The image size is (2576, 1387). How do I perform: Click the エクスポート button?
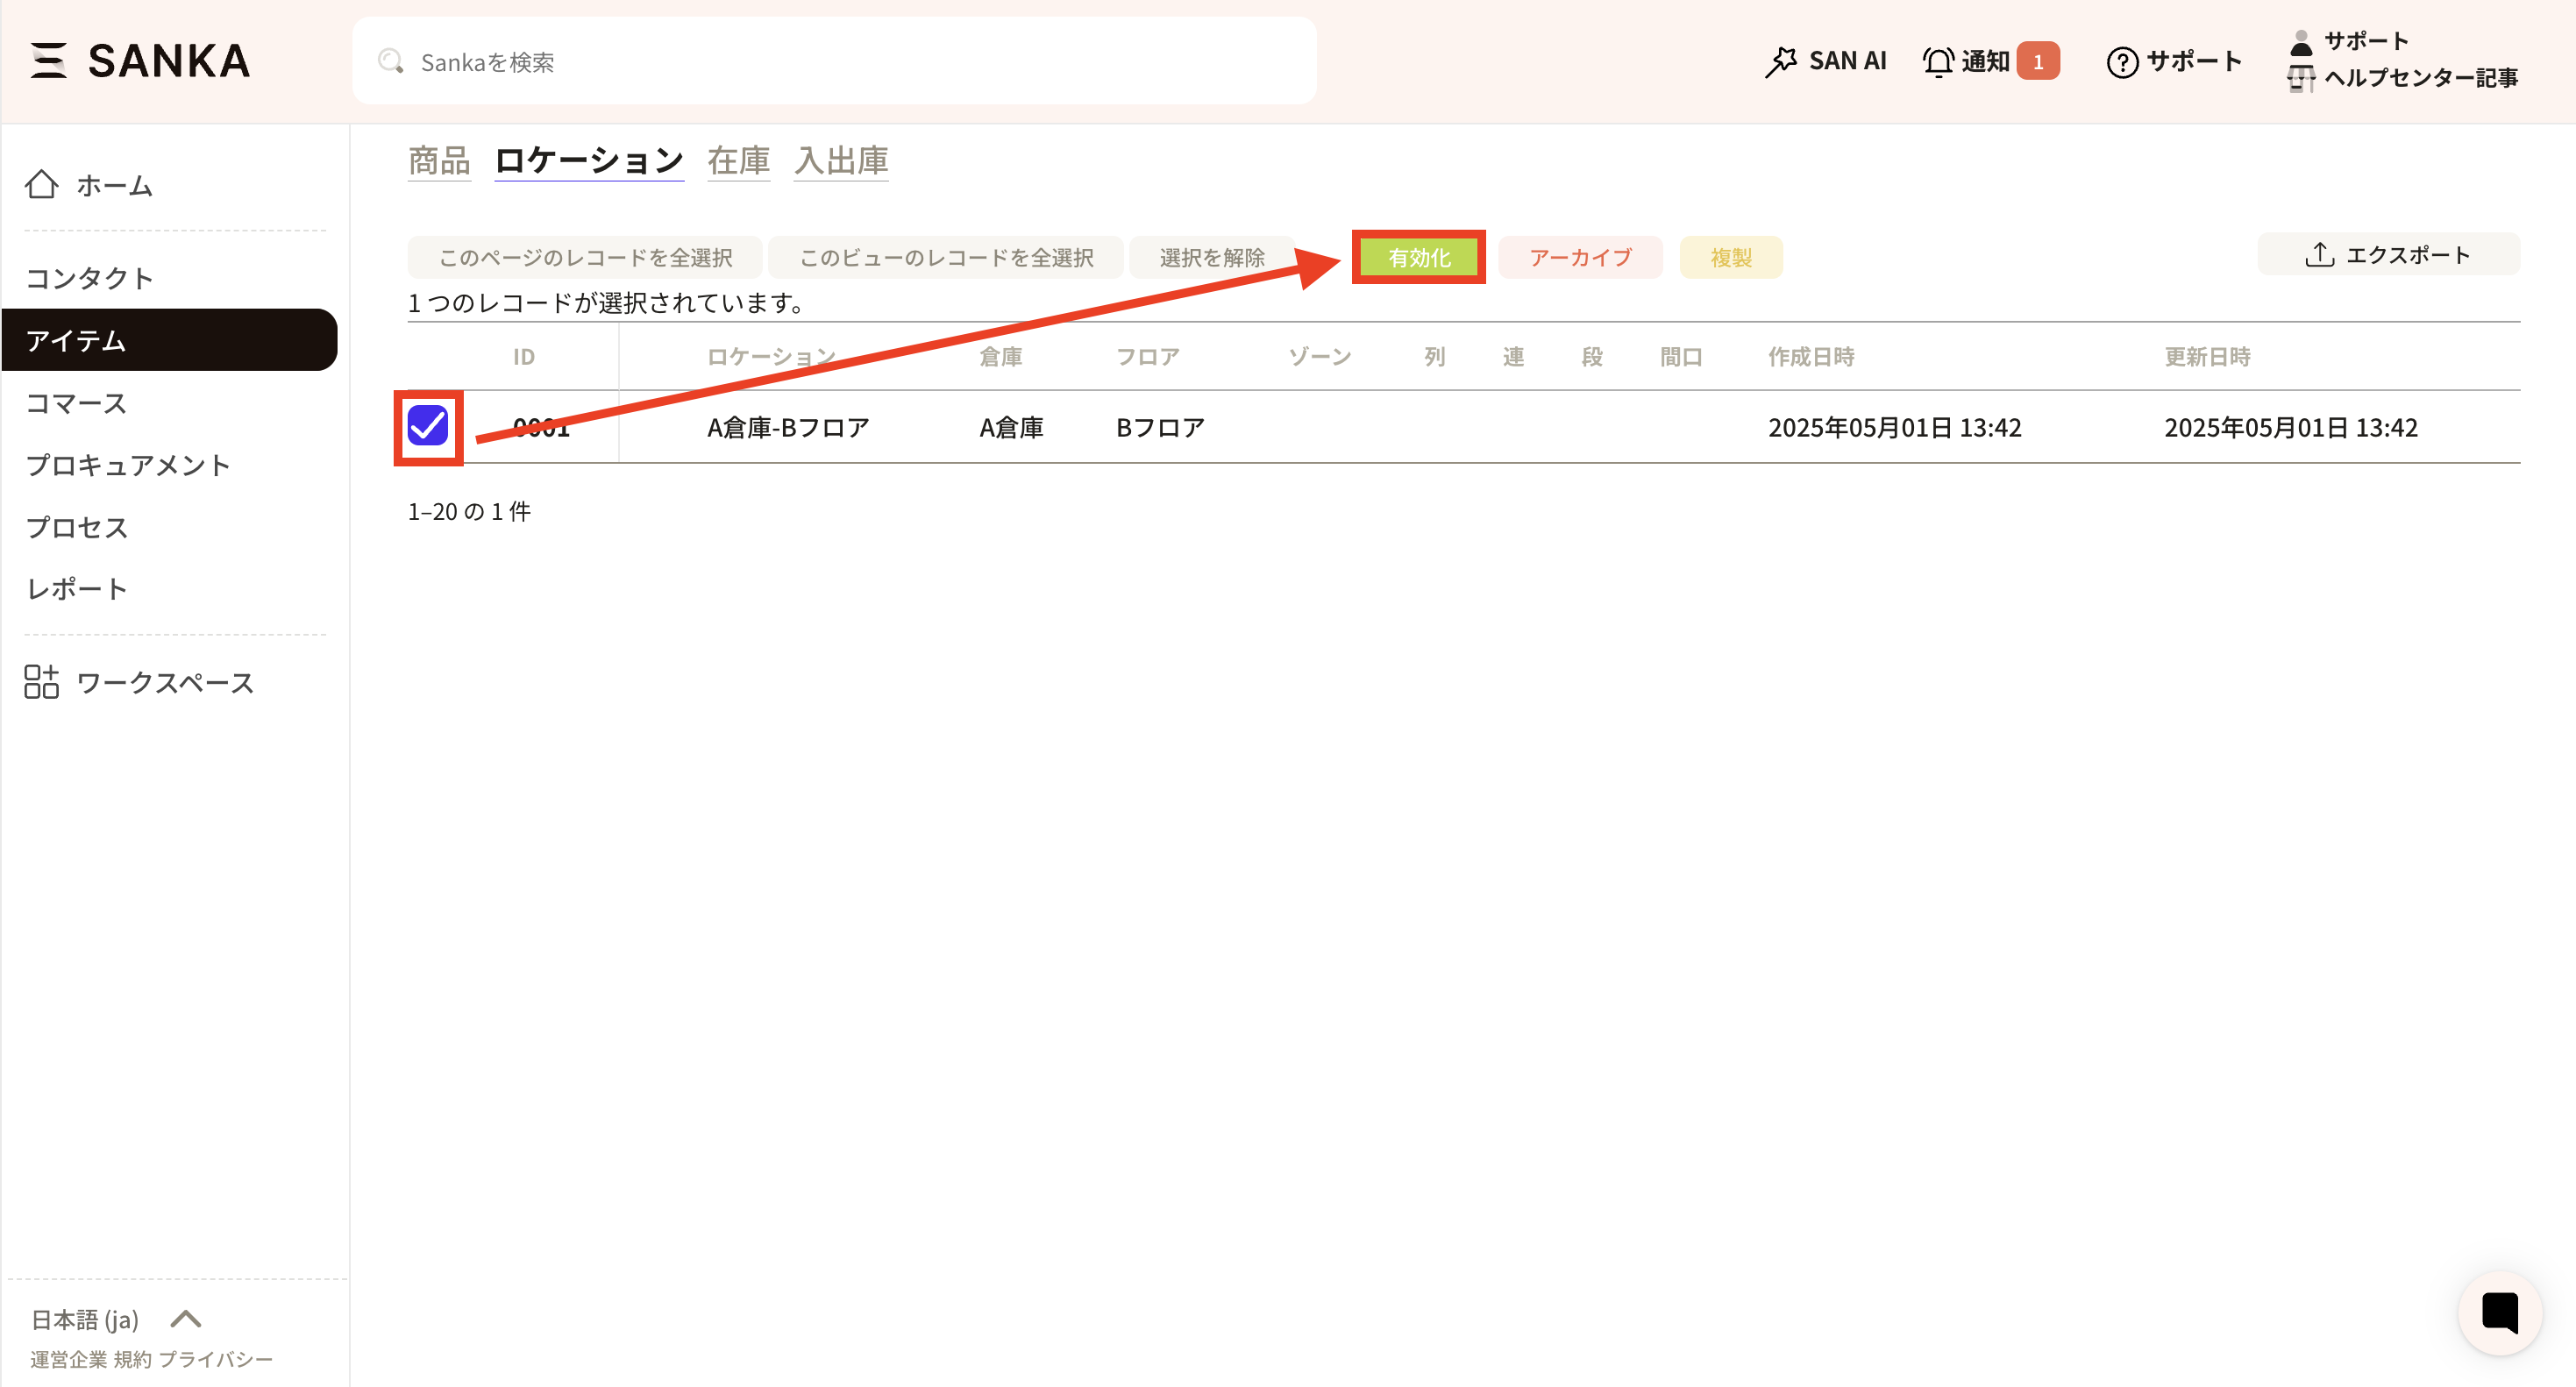pyautogui.click(x=2388, y=255)
